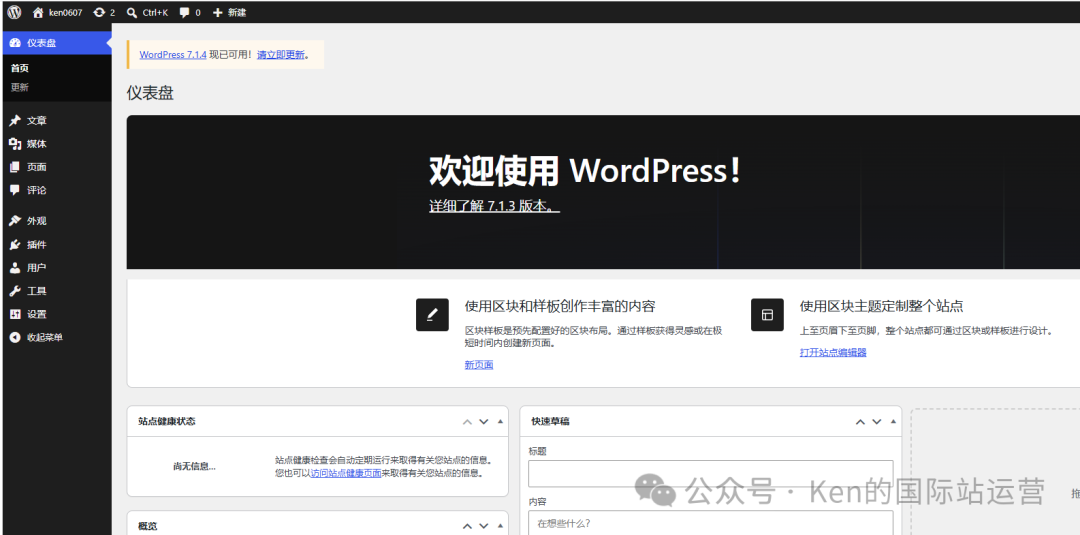This screenshot has width=1080, height=535.
Task: Open 外观 menu label
Action: click(x=37, y=221)
